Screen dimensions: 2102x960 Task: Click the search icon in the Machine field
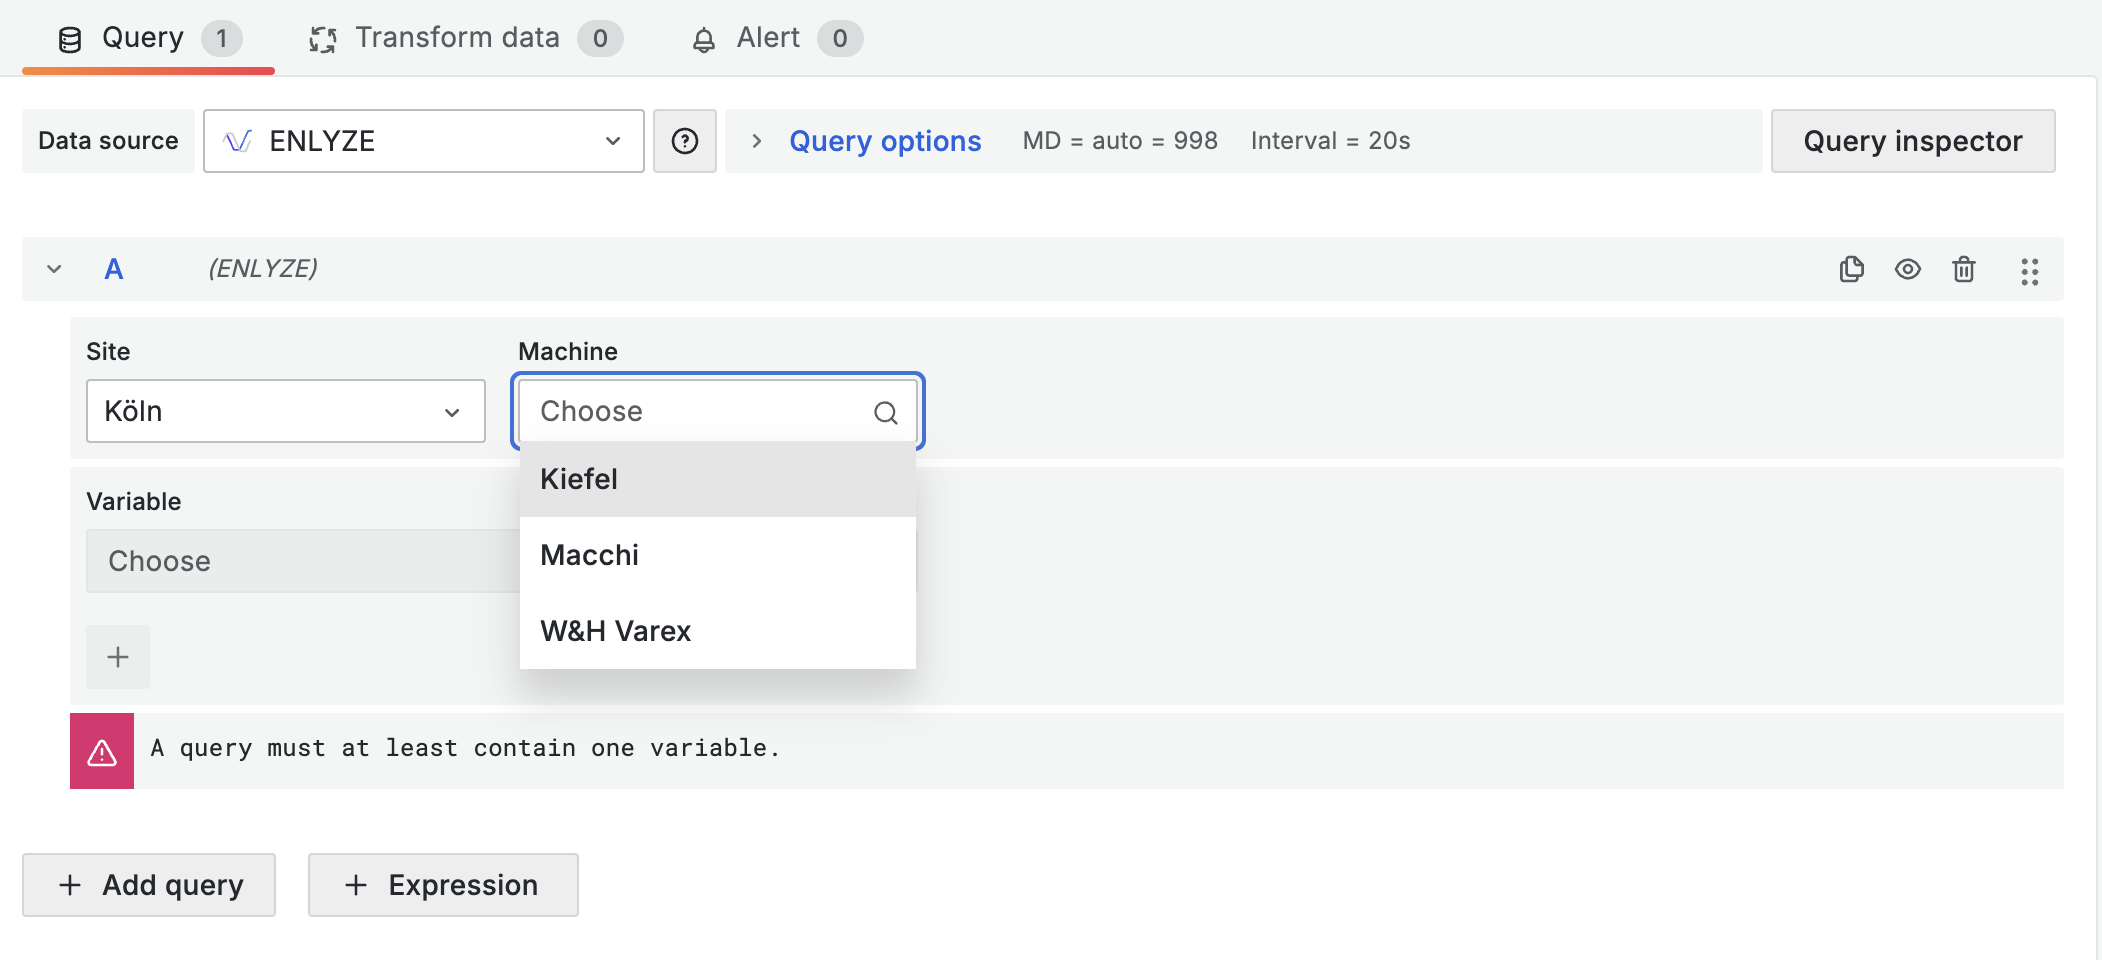[x=885, y=412]
